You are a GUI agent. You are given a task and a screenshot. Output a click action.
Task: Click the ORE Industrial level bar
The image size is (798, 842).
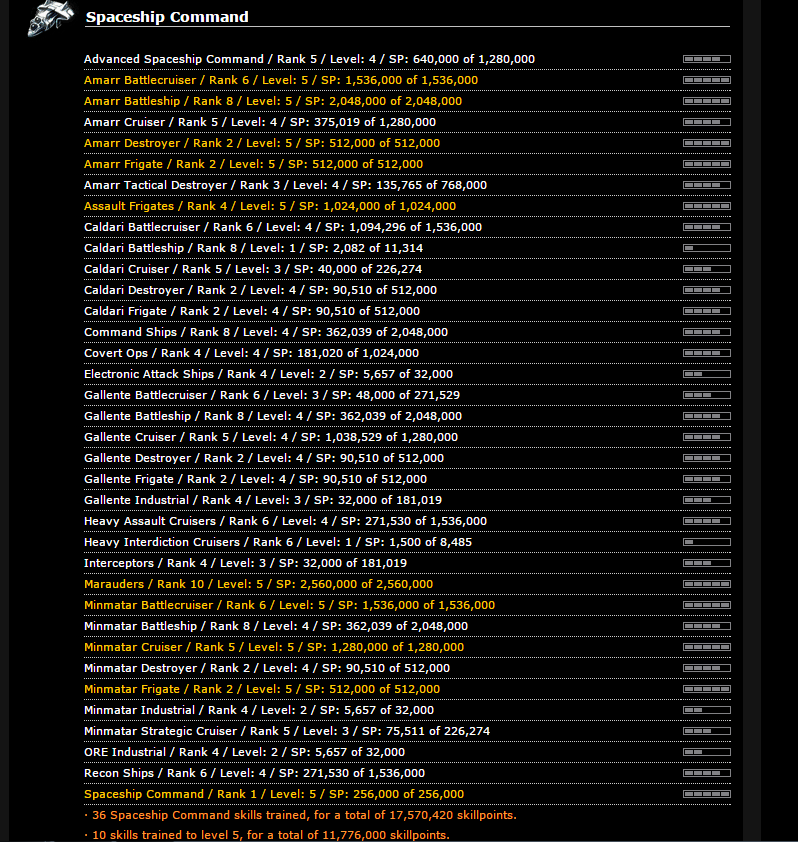click(707, 752)
